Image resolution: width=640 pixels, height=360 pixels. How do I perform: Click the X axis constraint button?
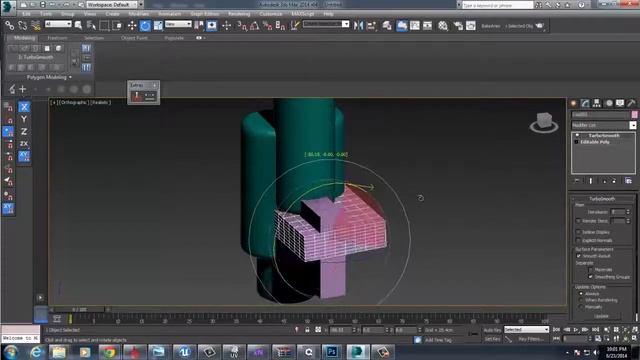24,107
